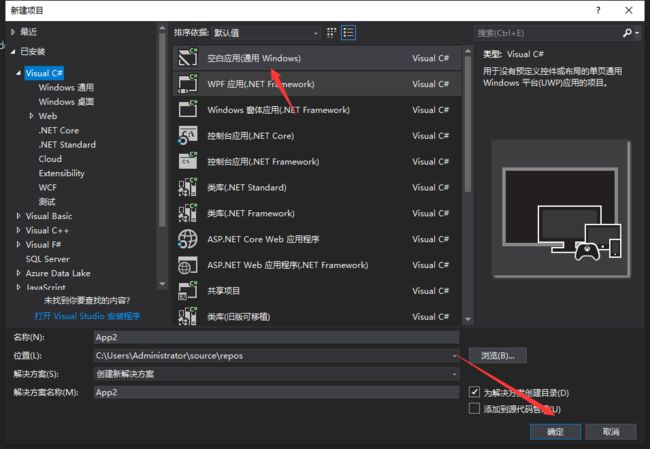Enable add to source control checkbox
Image resolution: width=650 pixels, height=449 pixels.
[474, 408]
